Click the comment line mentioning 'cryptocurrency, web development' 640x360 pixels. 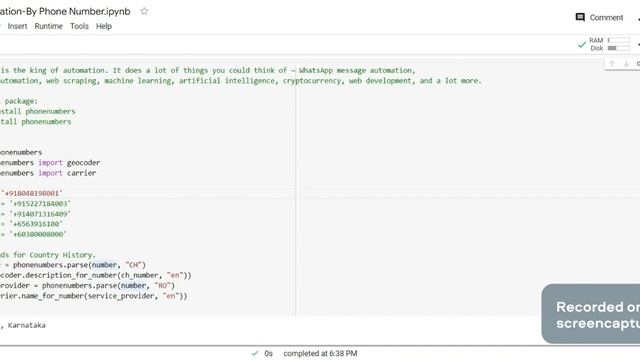coord(241,81)
